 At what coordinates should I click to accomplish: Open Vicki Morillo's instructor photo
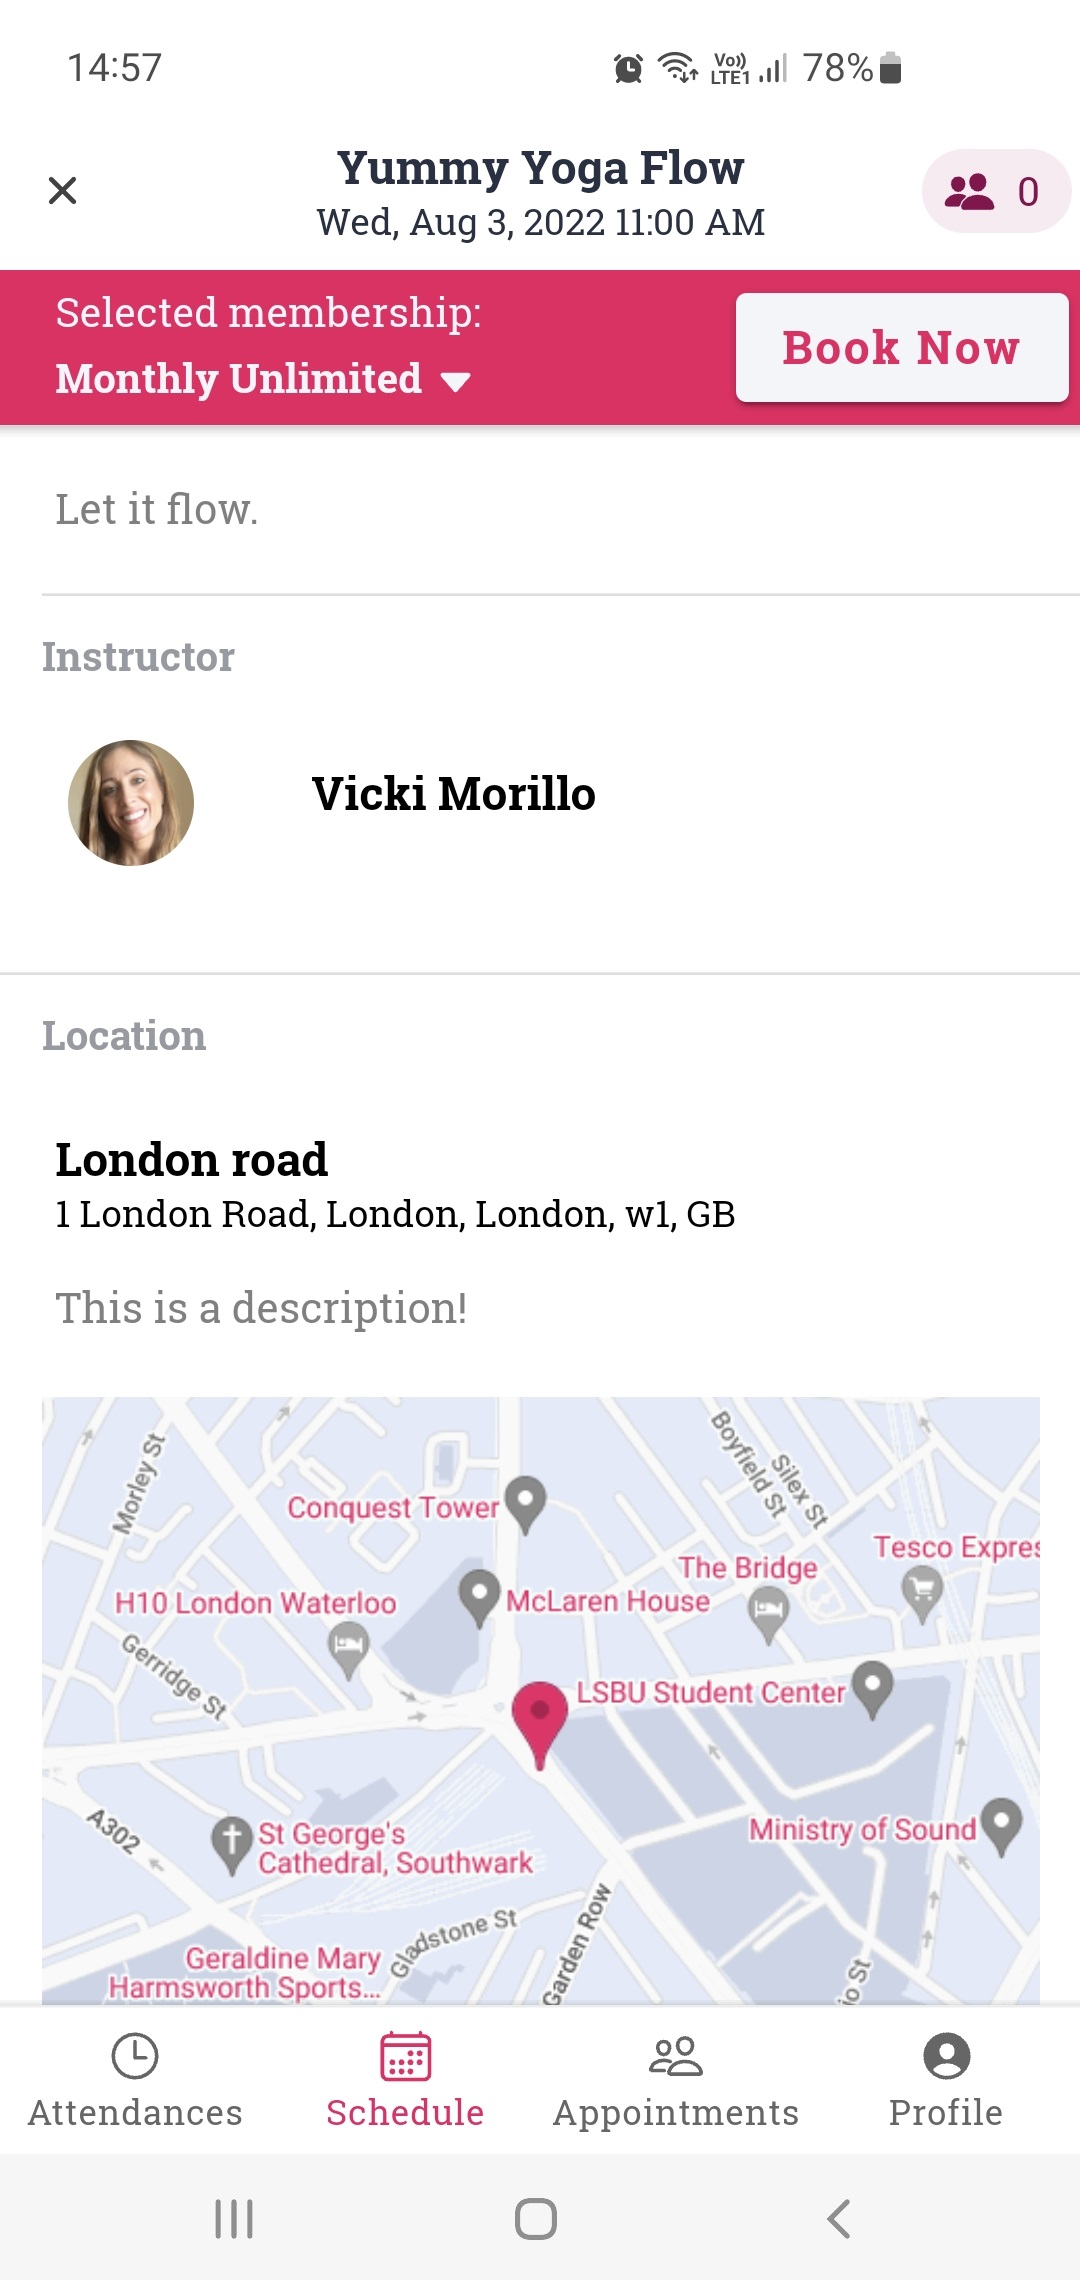(x=131, y=803)
